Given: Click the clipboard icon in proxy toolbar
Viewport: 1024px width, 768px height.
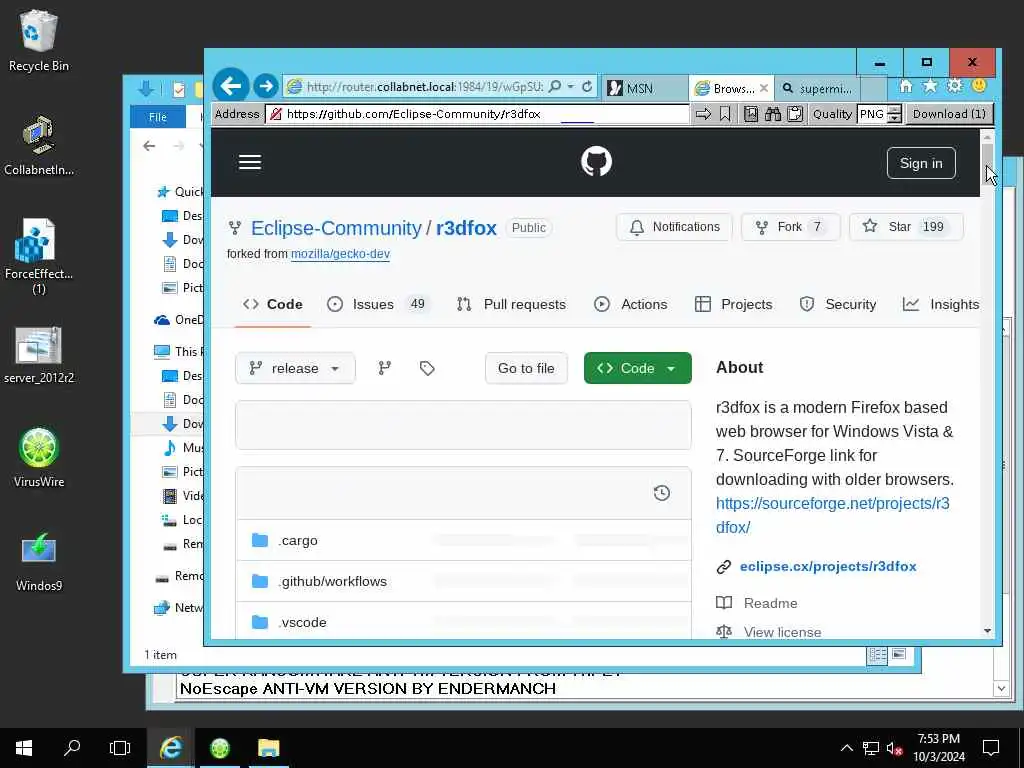Looking at the screenshot, I should tap(795, 114).
